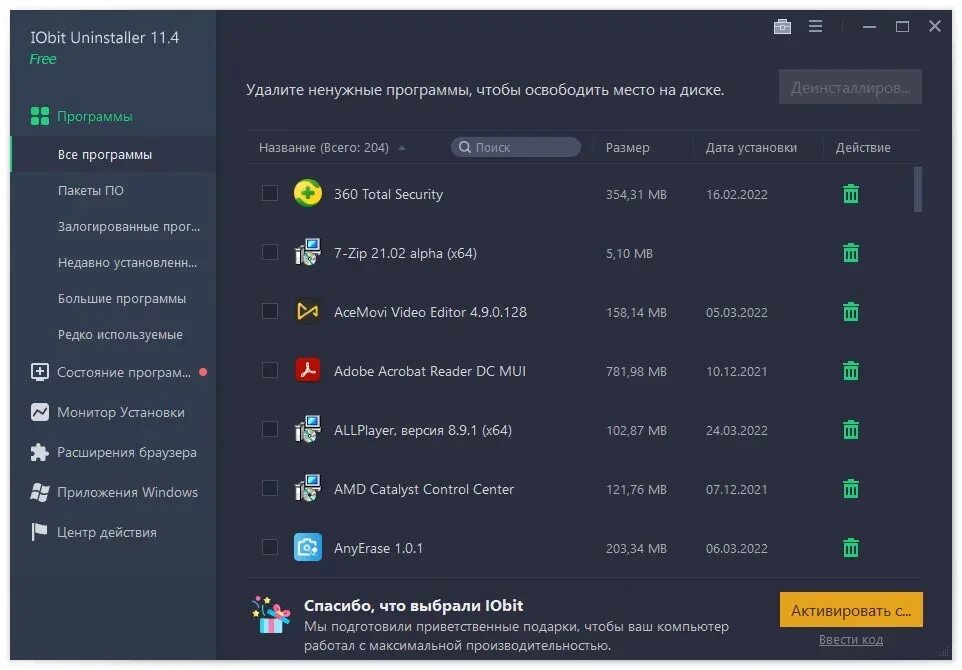Open the Монитор Установки label
The image size is (962, 670).
(121, 412)
